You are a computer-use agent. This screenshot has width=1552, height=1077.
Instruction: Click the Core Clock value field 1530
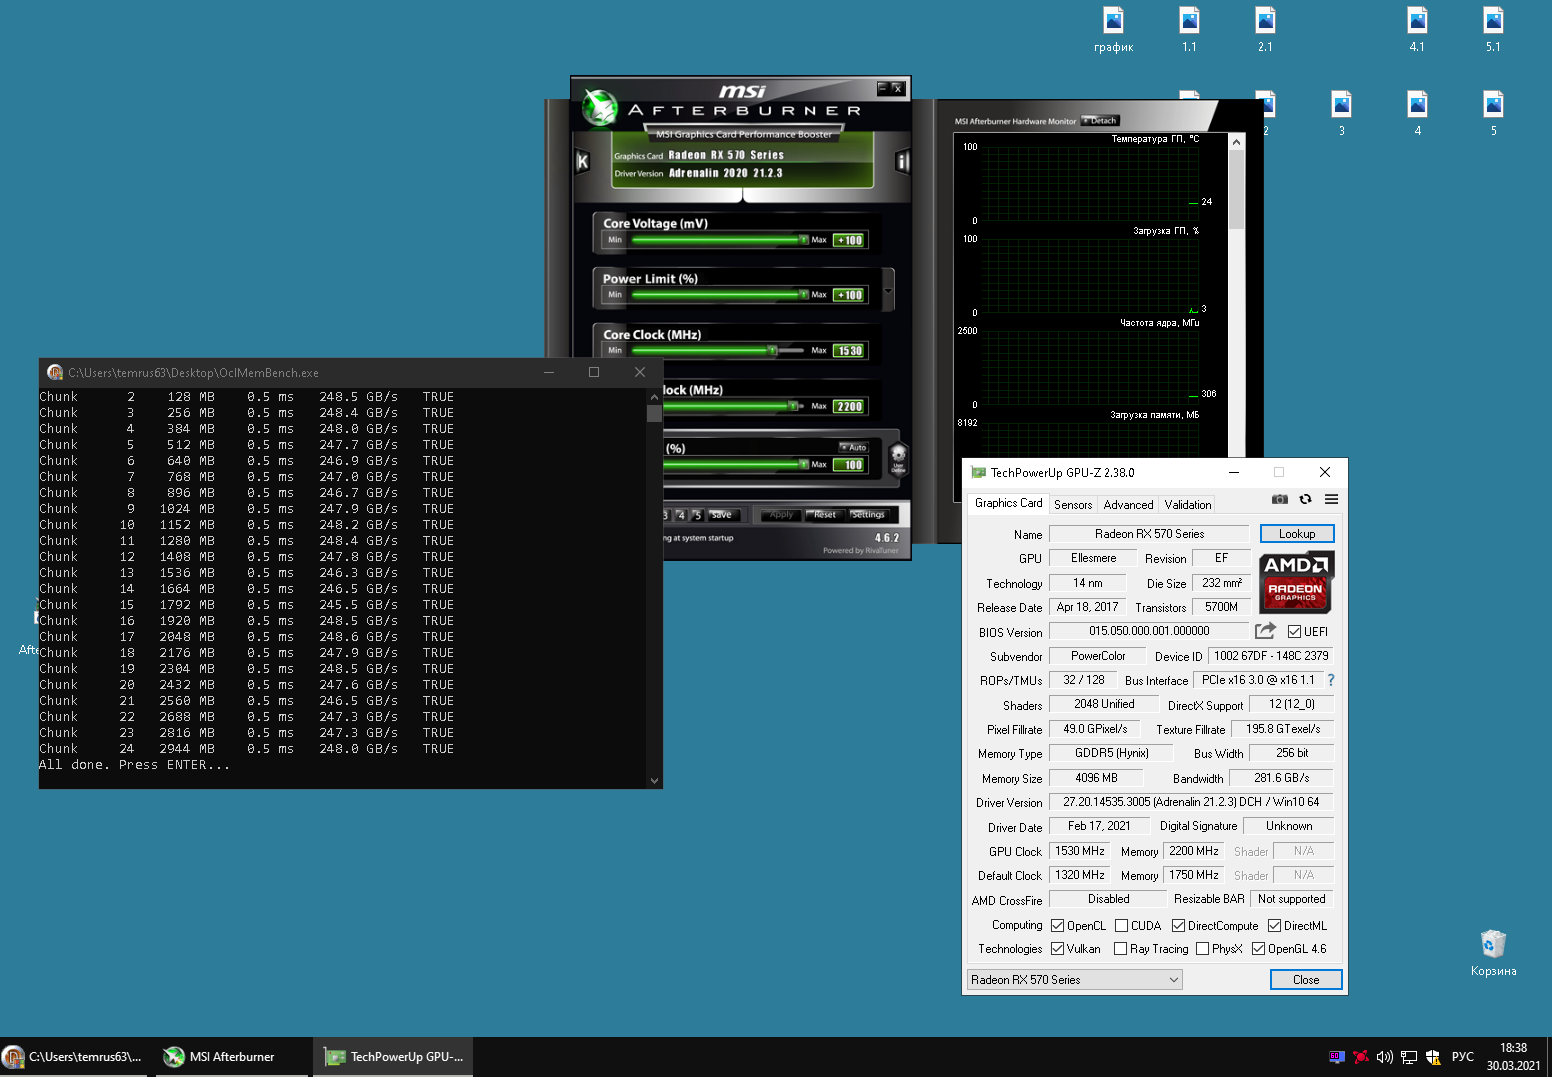pos(850,351)
